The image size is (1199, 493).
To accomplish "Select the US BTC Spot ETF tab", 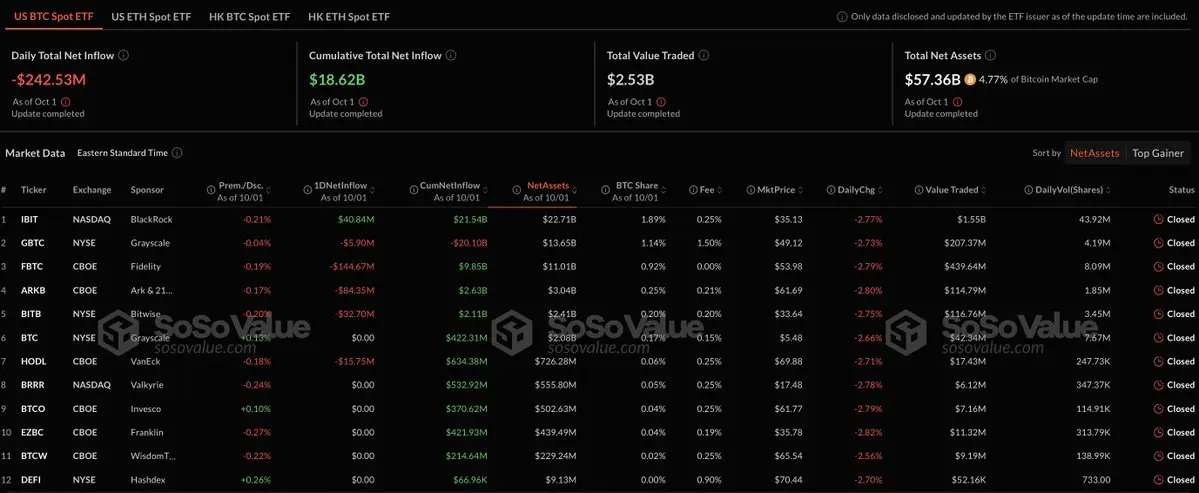I will tap(54, 16).
